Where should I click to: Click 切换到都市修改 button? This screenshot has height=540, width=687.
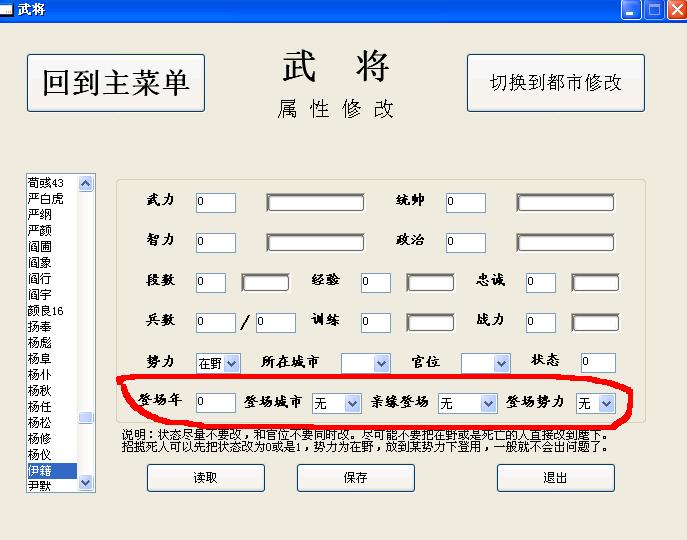coord(556,83)
